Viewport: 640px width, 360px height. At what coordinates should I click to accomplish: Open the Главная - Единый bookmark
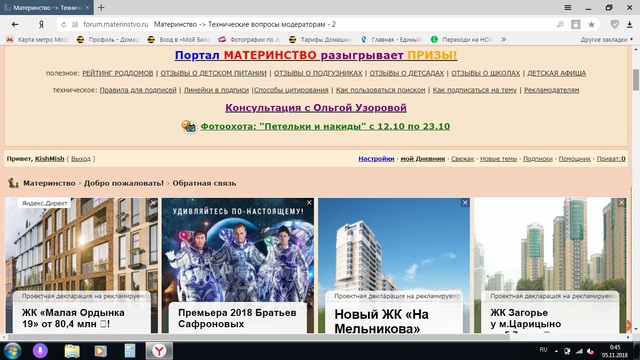pos(391,40)
